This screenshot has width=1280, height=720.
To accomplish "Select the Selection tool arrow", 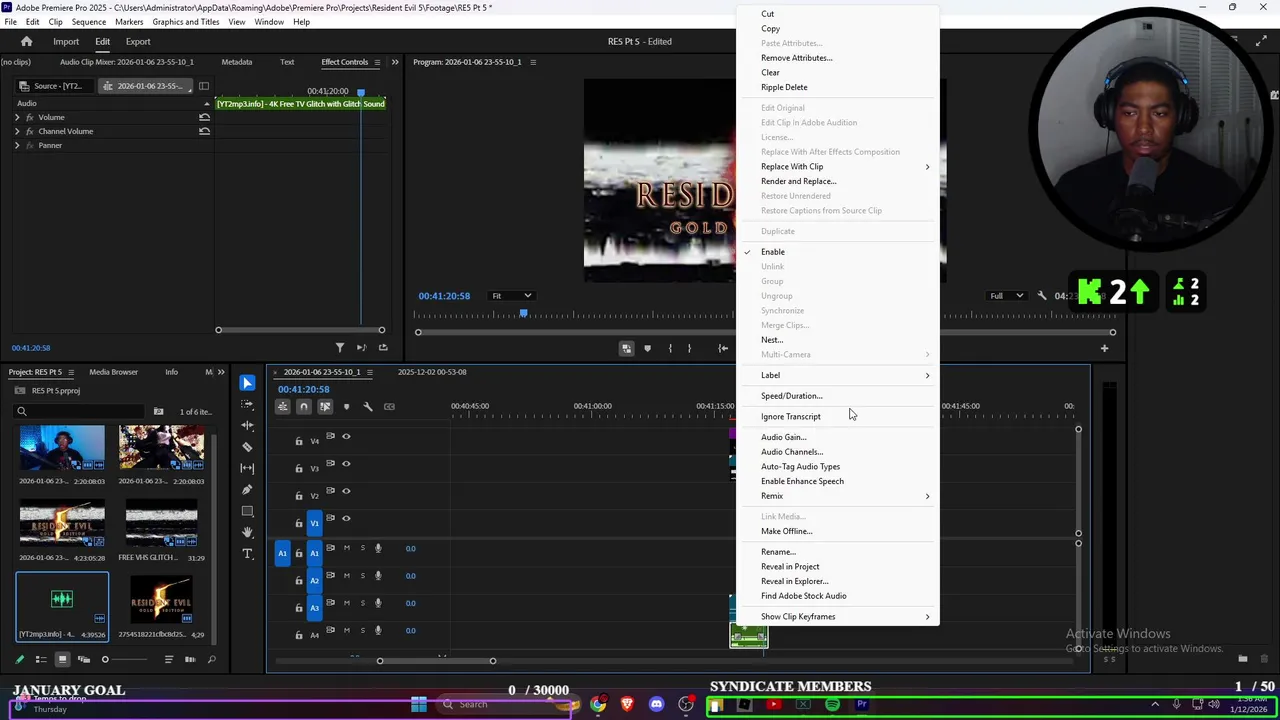I will click(x=247, y=383).
